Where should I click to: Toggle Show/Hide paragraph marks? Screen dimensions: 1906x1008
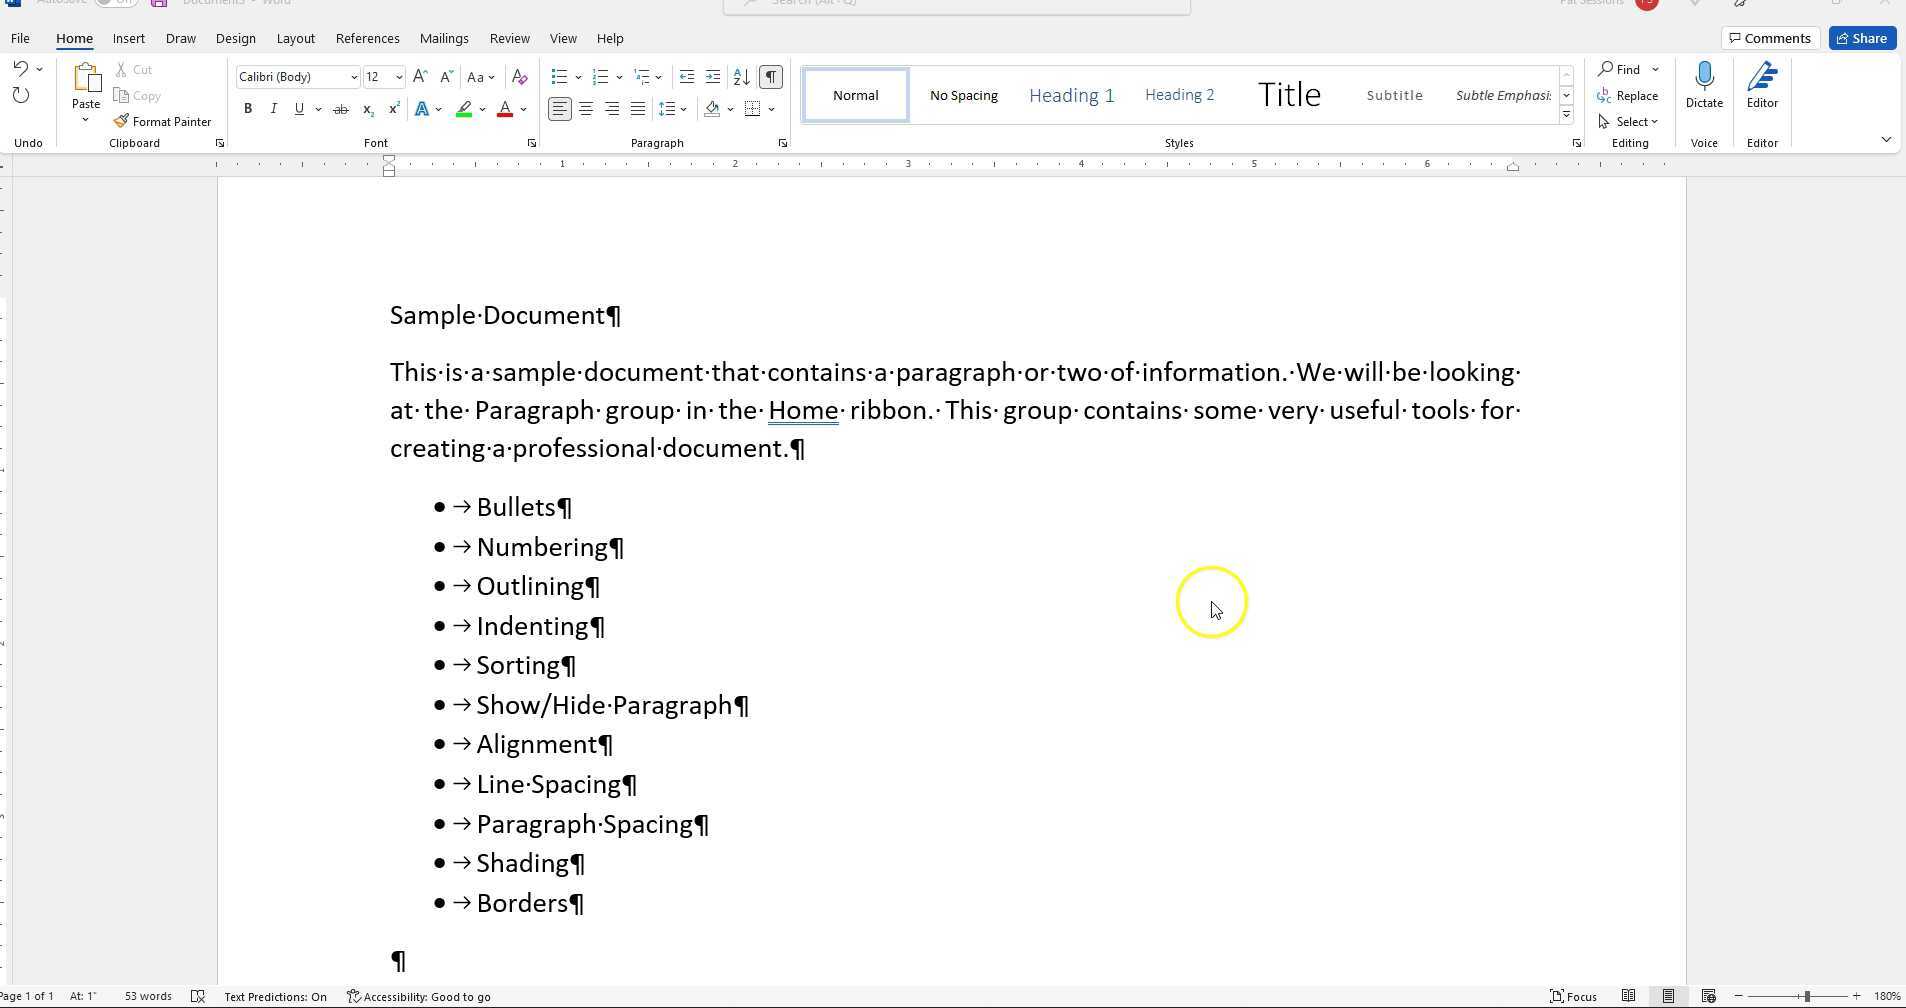[770, 77]
